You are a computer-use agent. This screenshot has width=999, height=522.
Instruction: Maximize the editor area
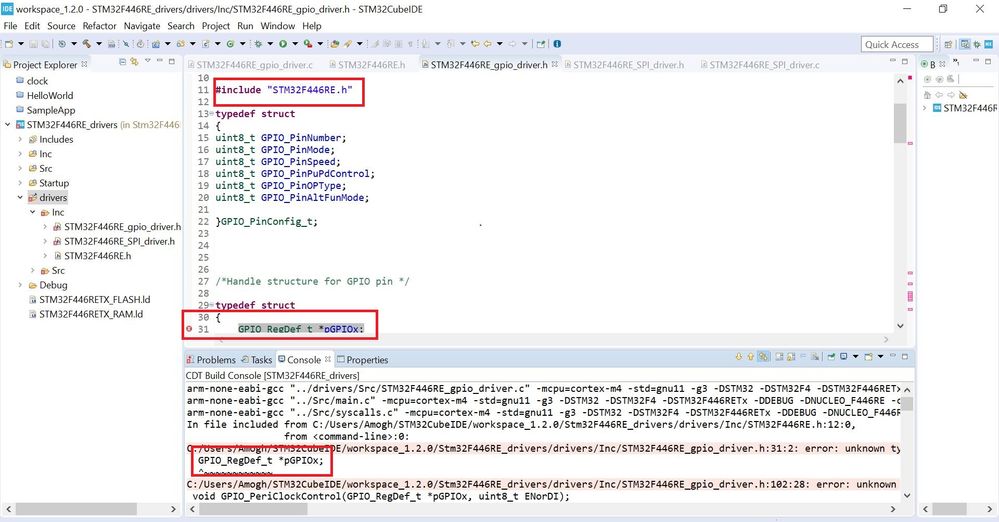(905, 61)
